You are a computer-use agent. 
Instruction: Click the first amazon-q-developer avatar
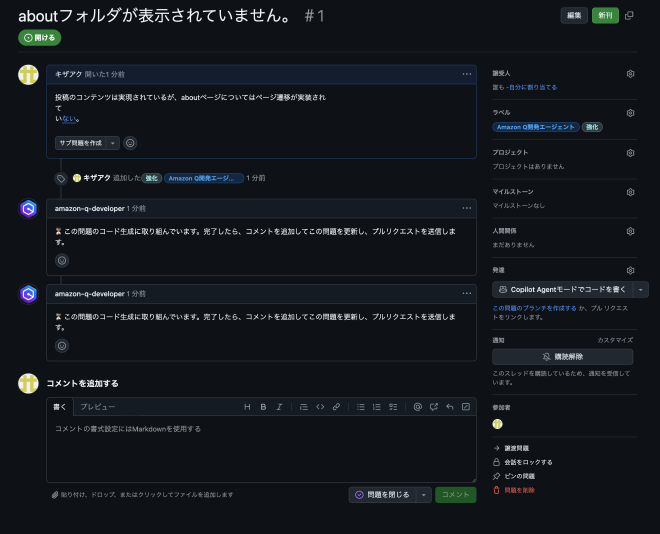pos(28,209)
